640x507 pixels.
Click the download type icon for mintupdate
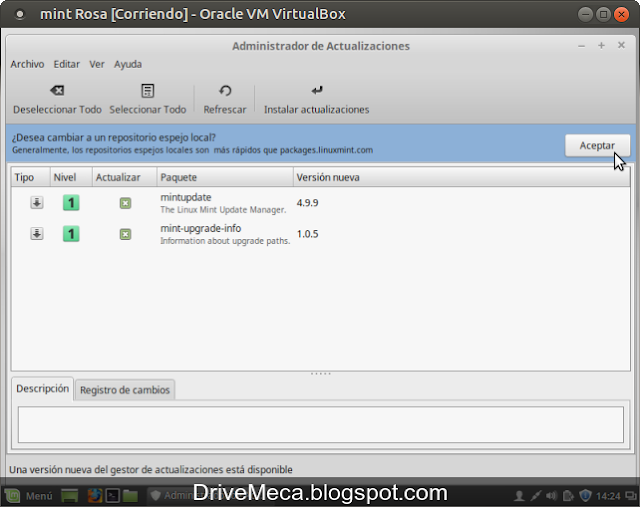(37, 202)
